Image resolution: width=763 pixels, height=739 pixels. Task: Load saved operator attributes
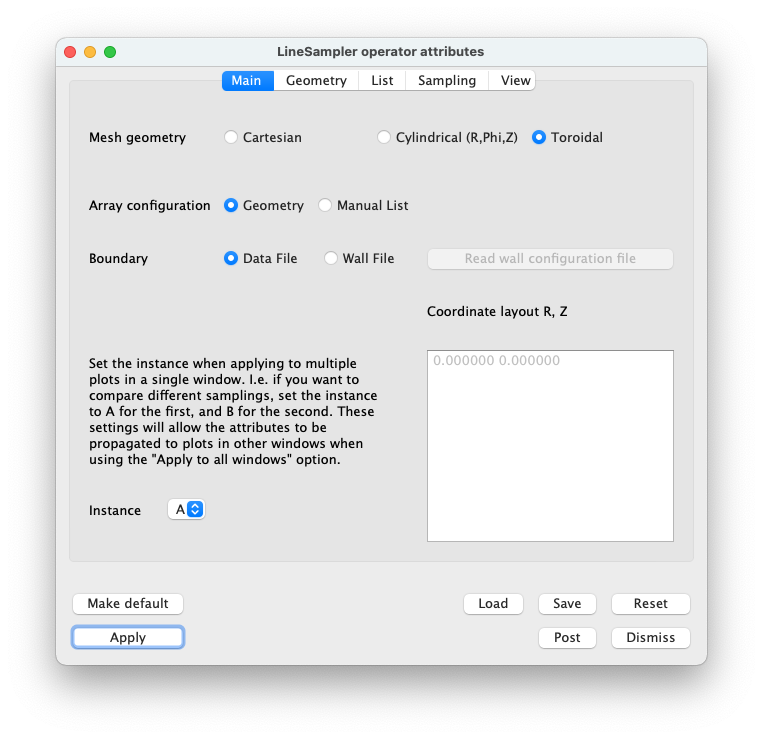[x=493, y=603]
